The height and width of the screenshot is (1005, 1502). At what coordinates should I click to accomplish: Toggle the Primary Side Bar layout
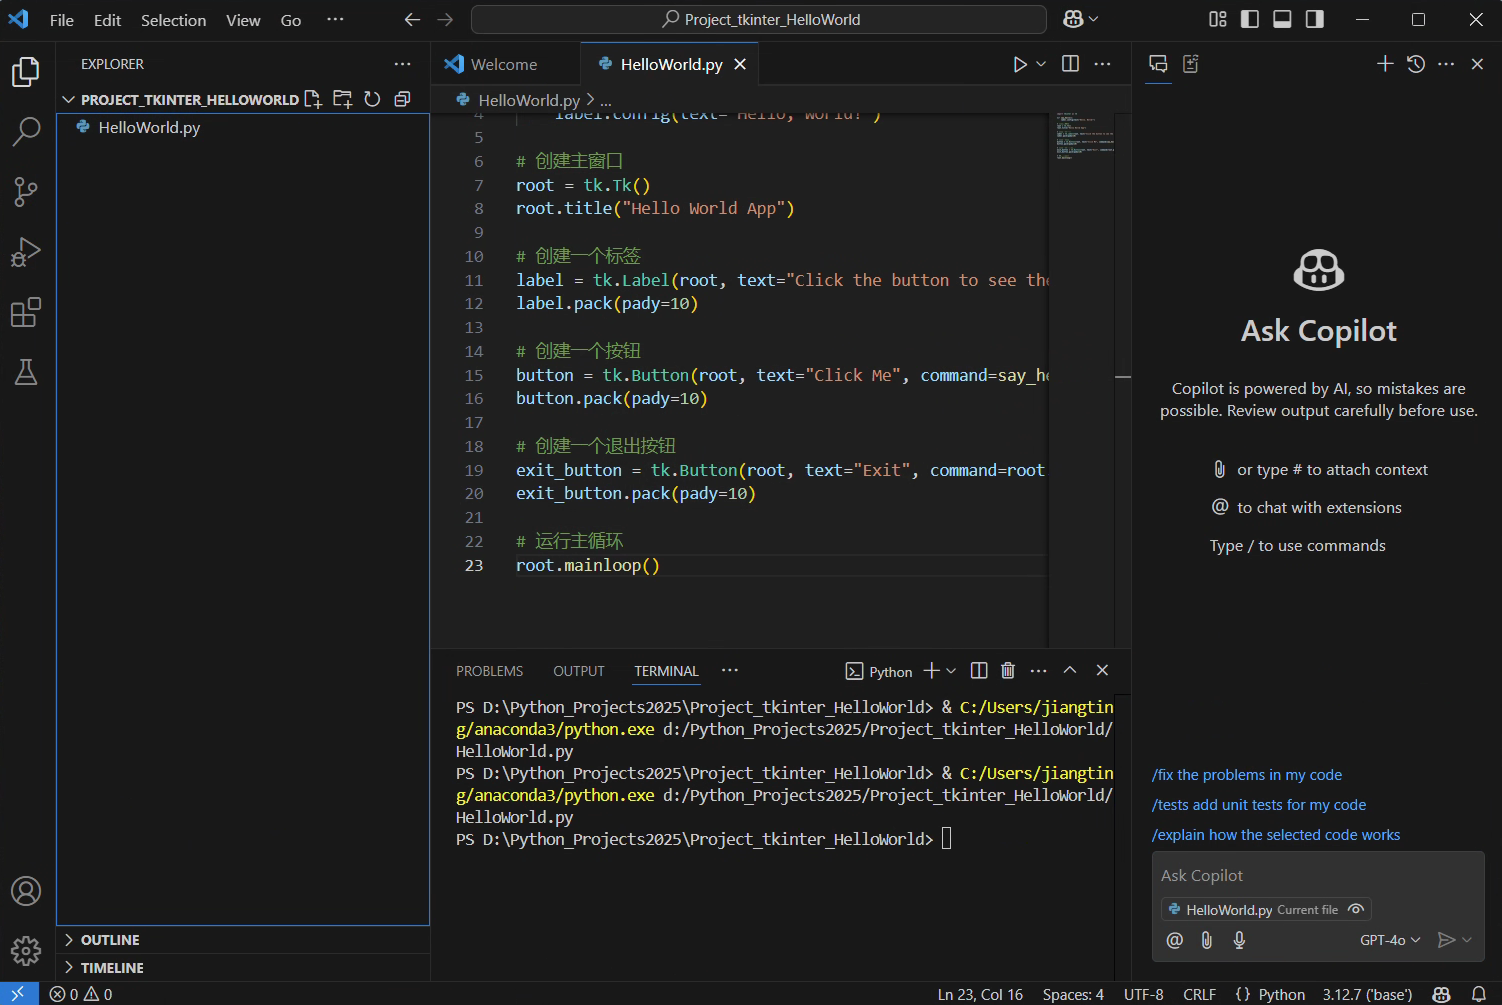(x=1250, y=19)
